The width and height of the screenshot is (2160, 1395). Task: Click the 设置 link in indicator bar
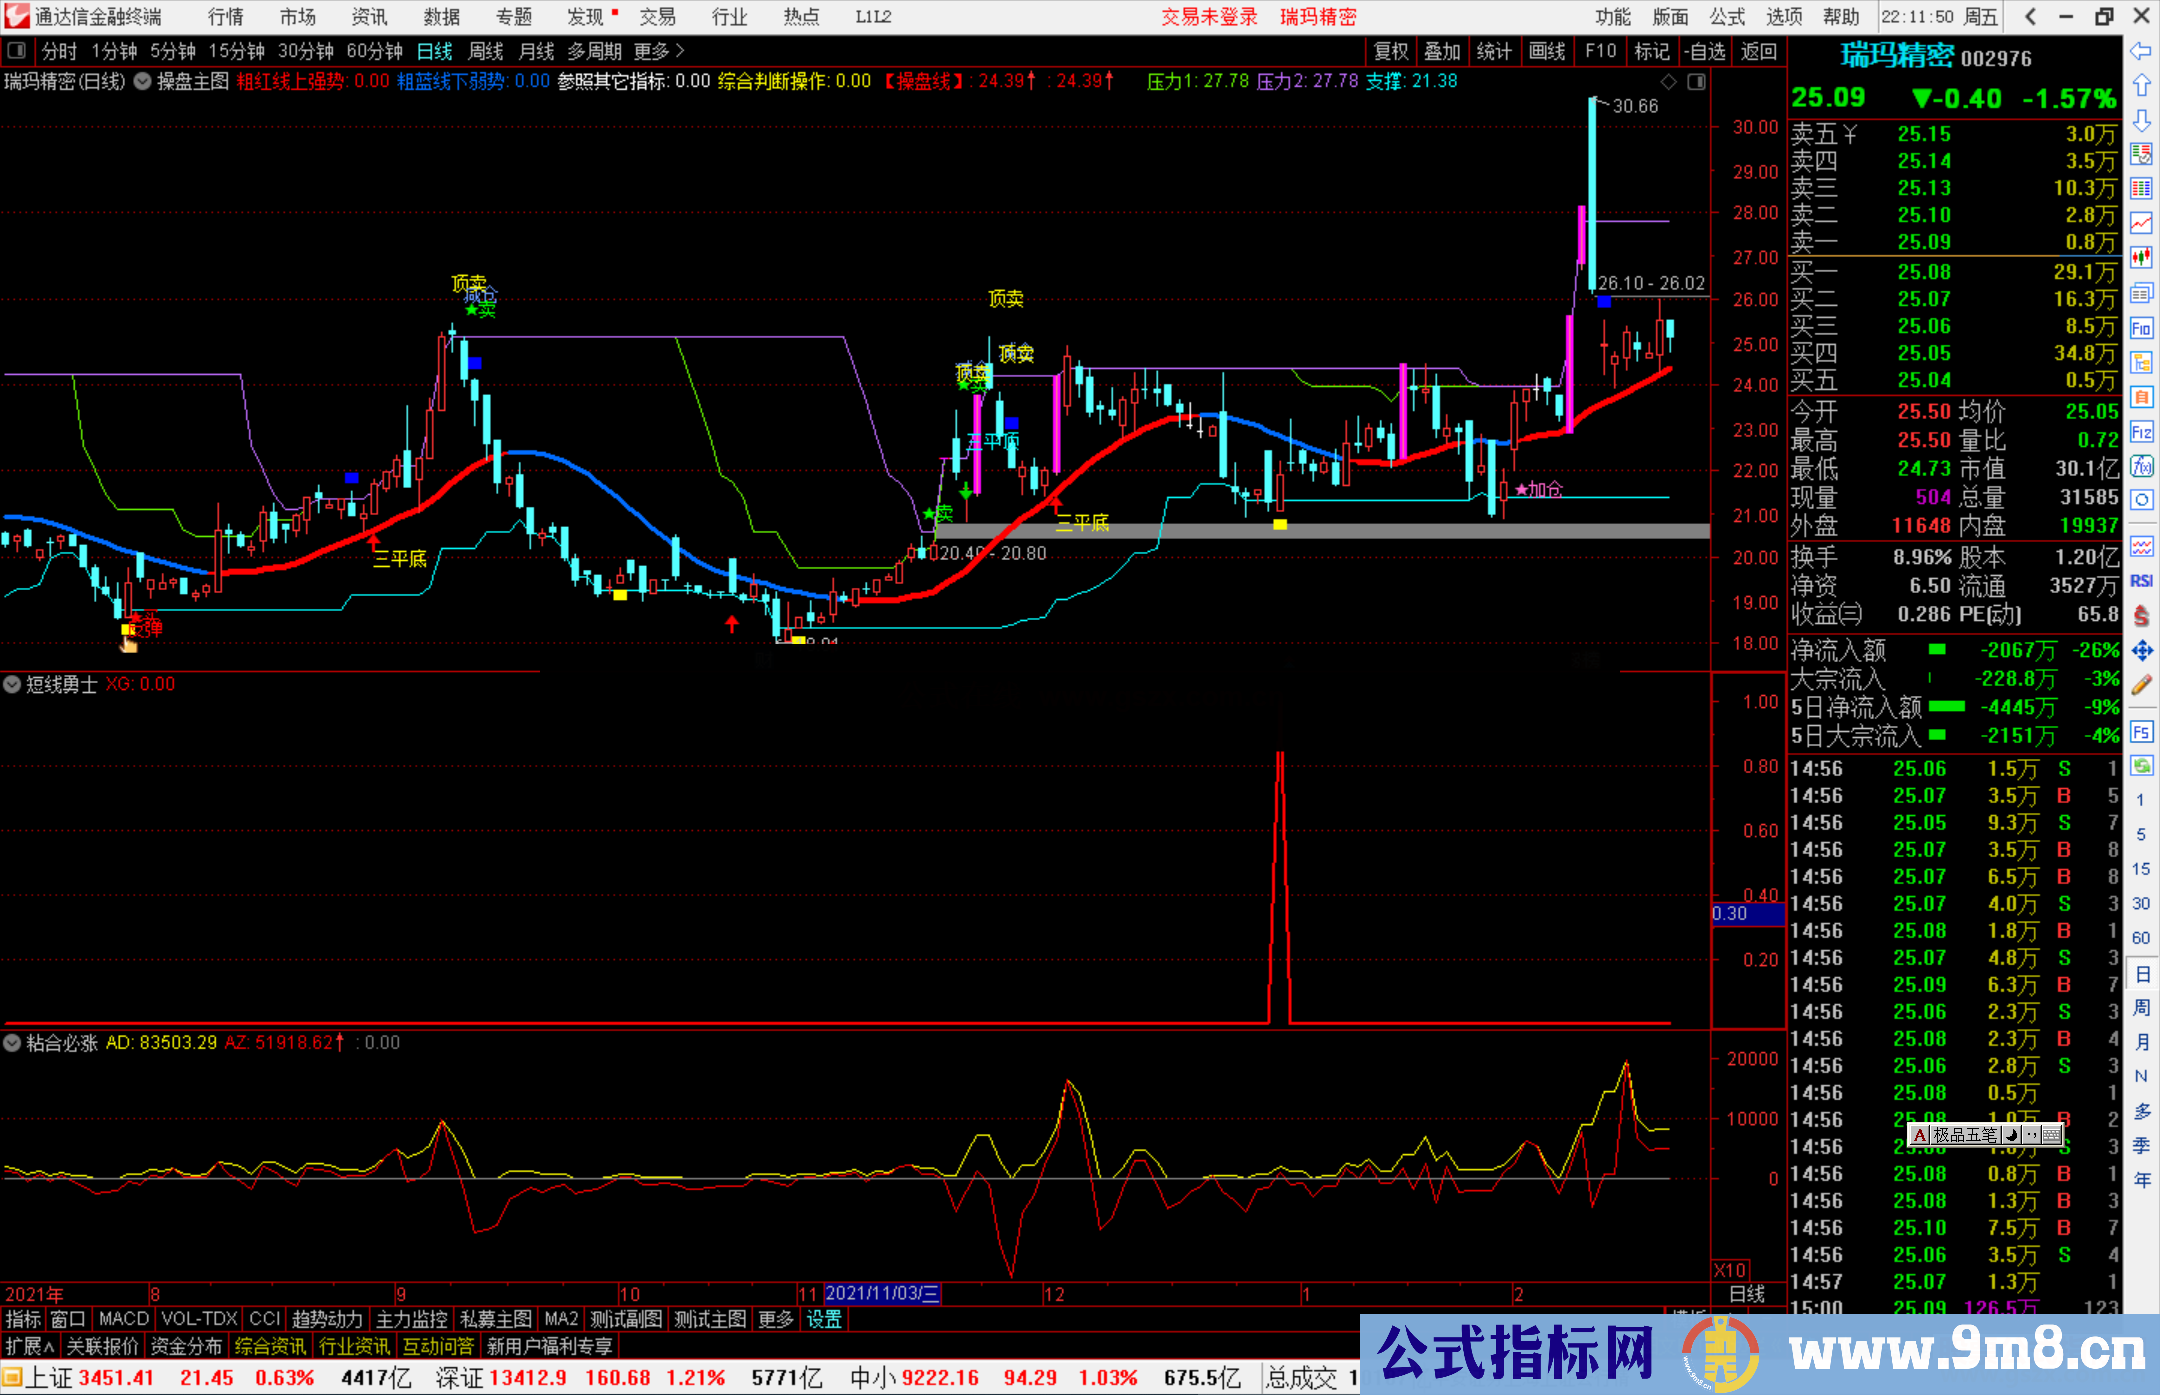pyautogui.click(x=824, y=1319)
